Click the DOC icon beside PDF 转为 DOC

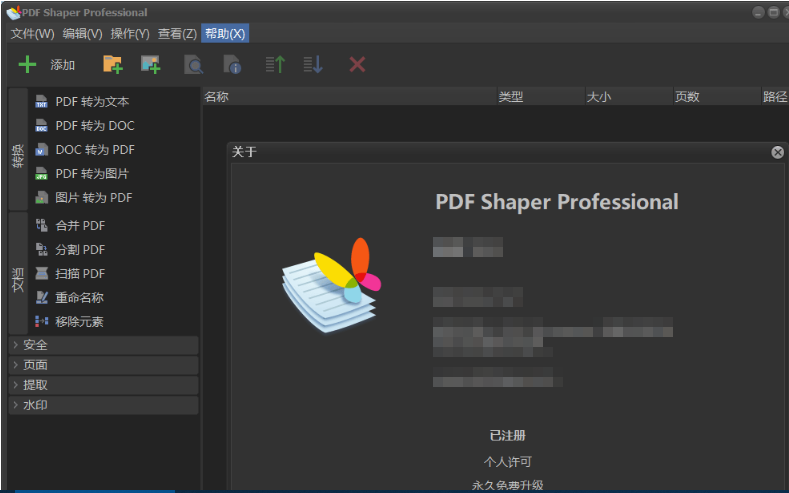[41, 126]
